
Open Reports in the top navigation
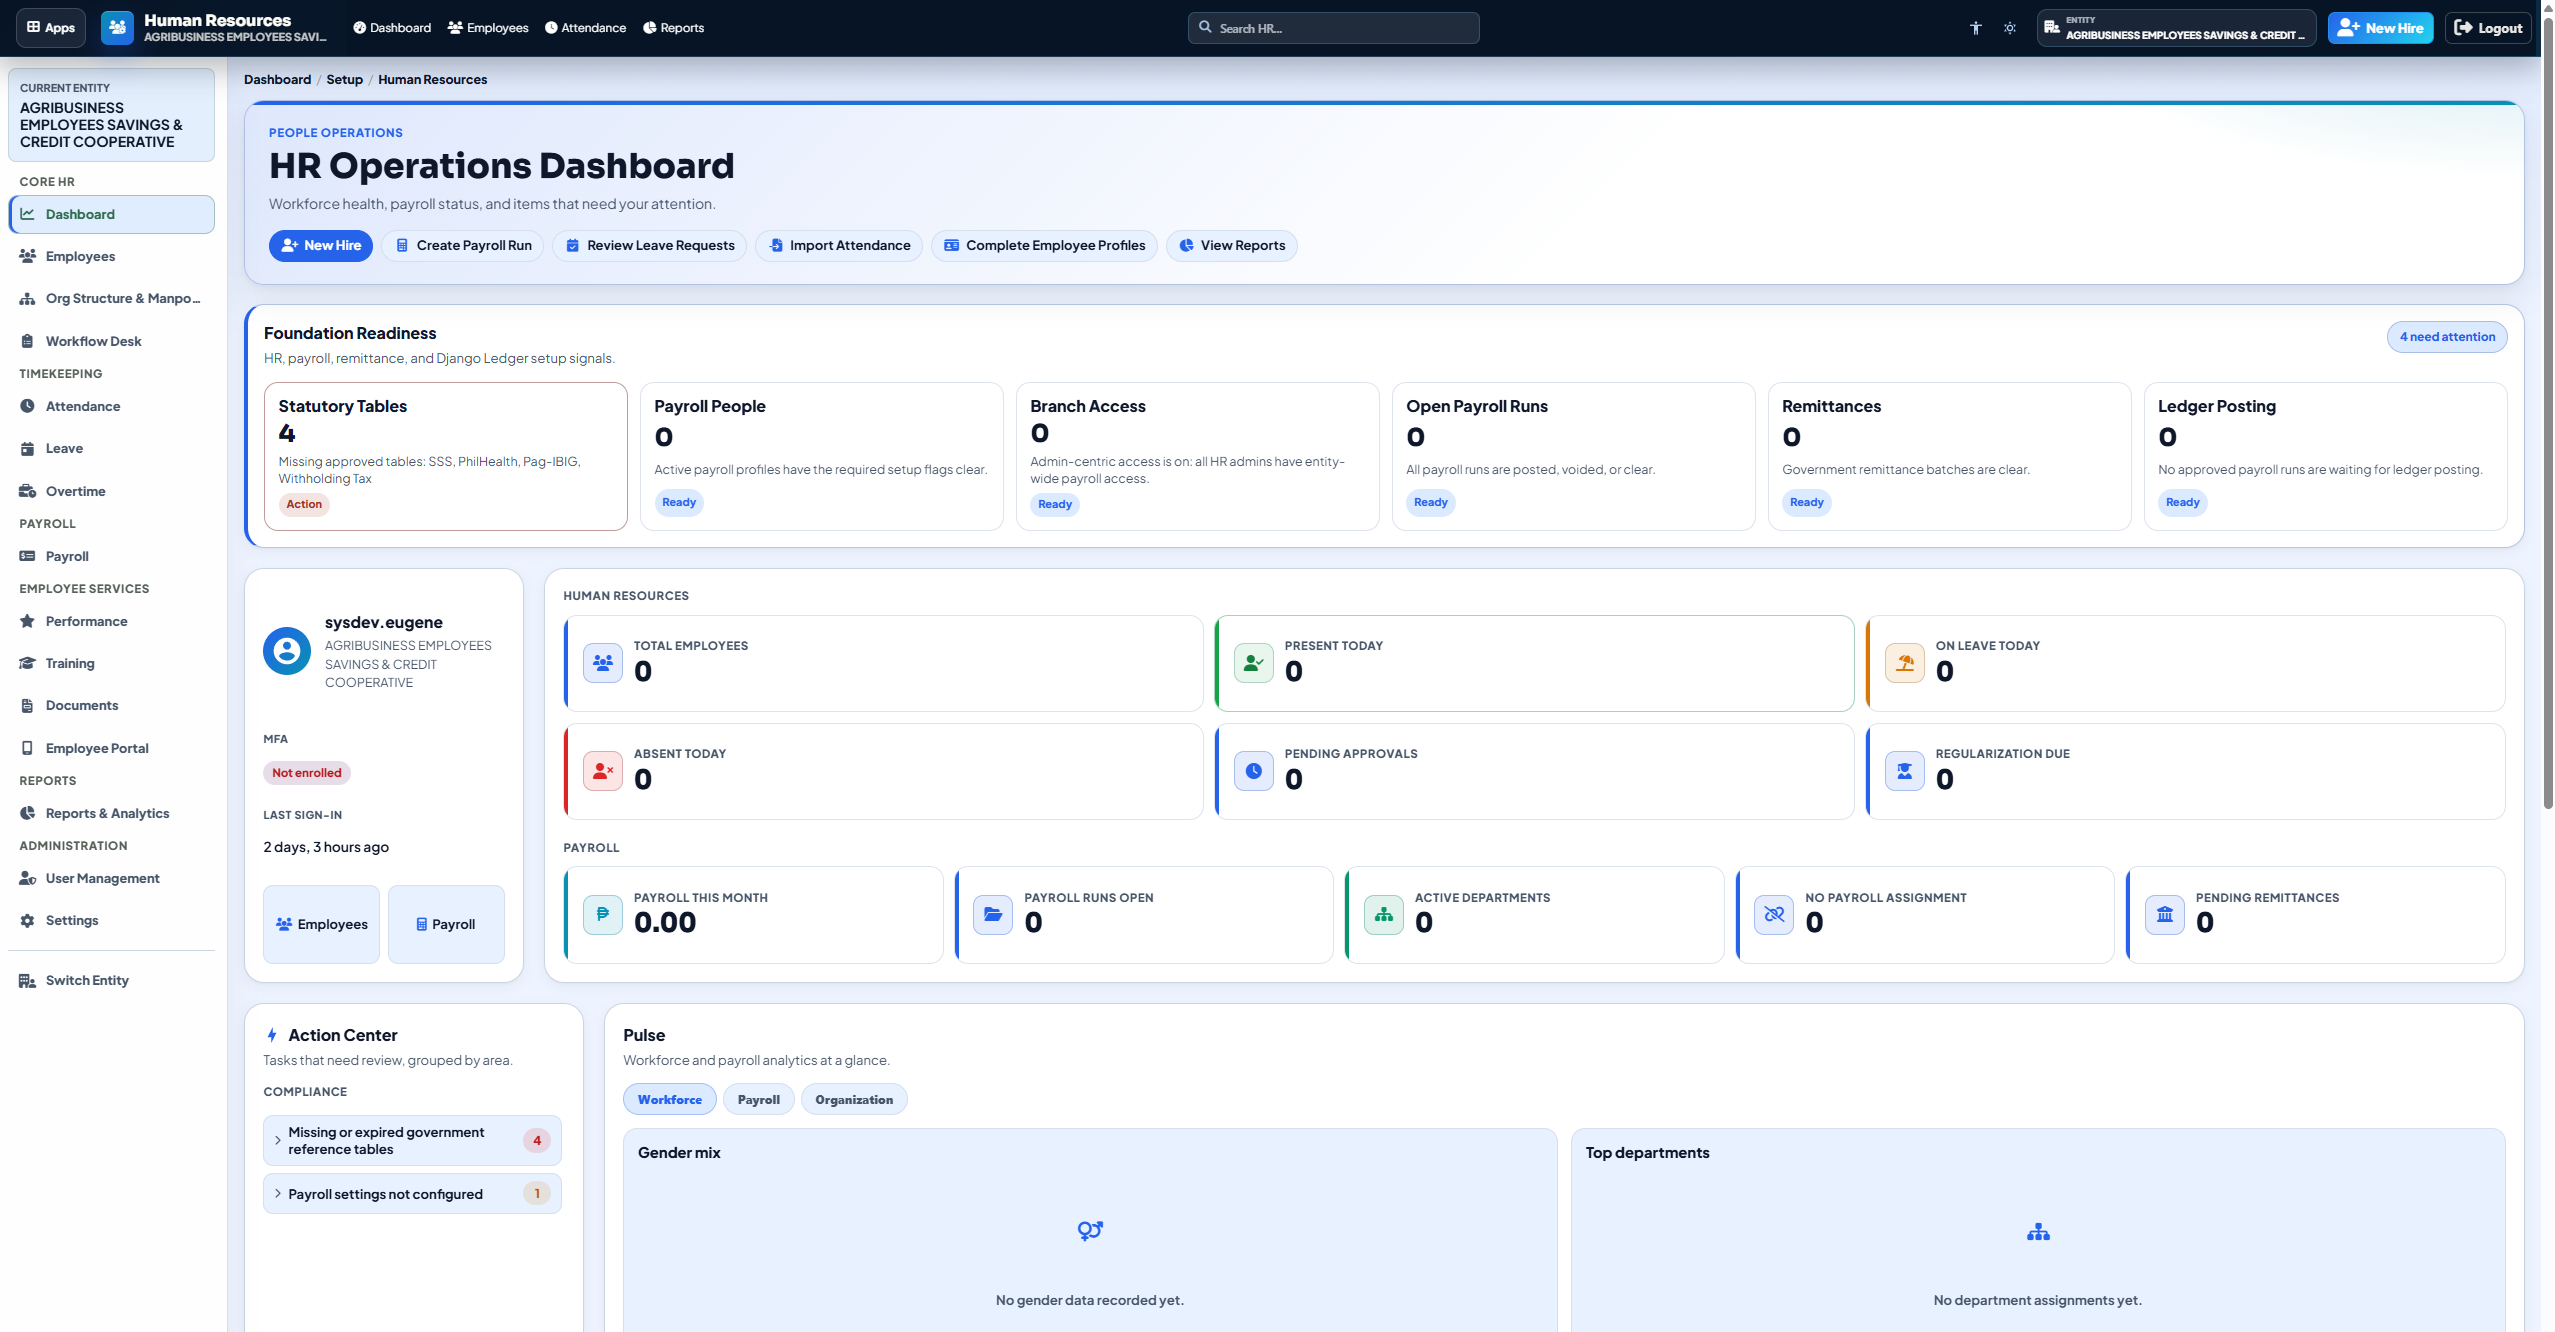673,28
